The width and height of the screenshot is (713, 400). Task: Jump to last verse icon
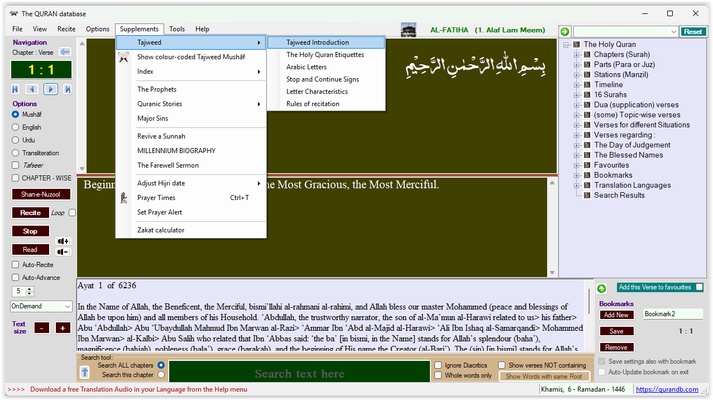[x=67, y=89]
